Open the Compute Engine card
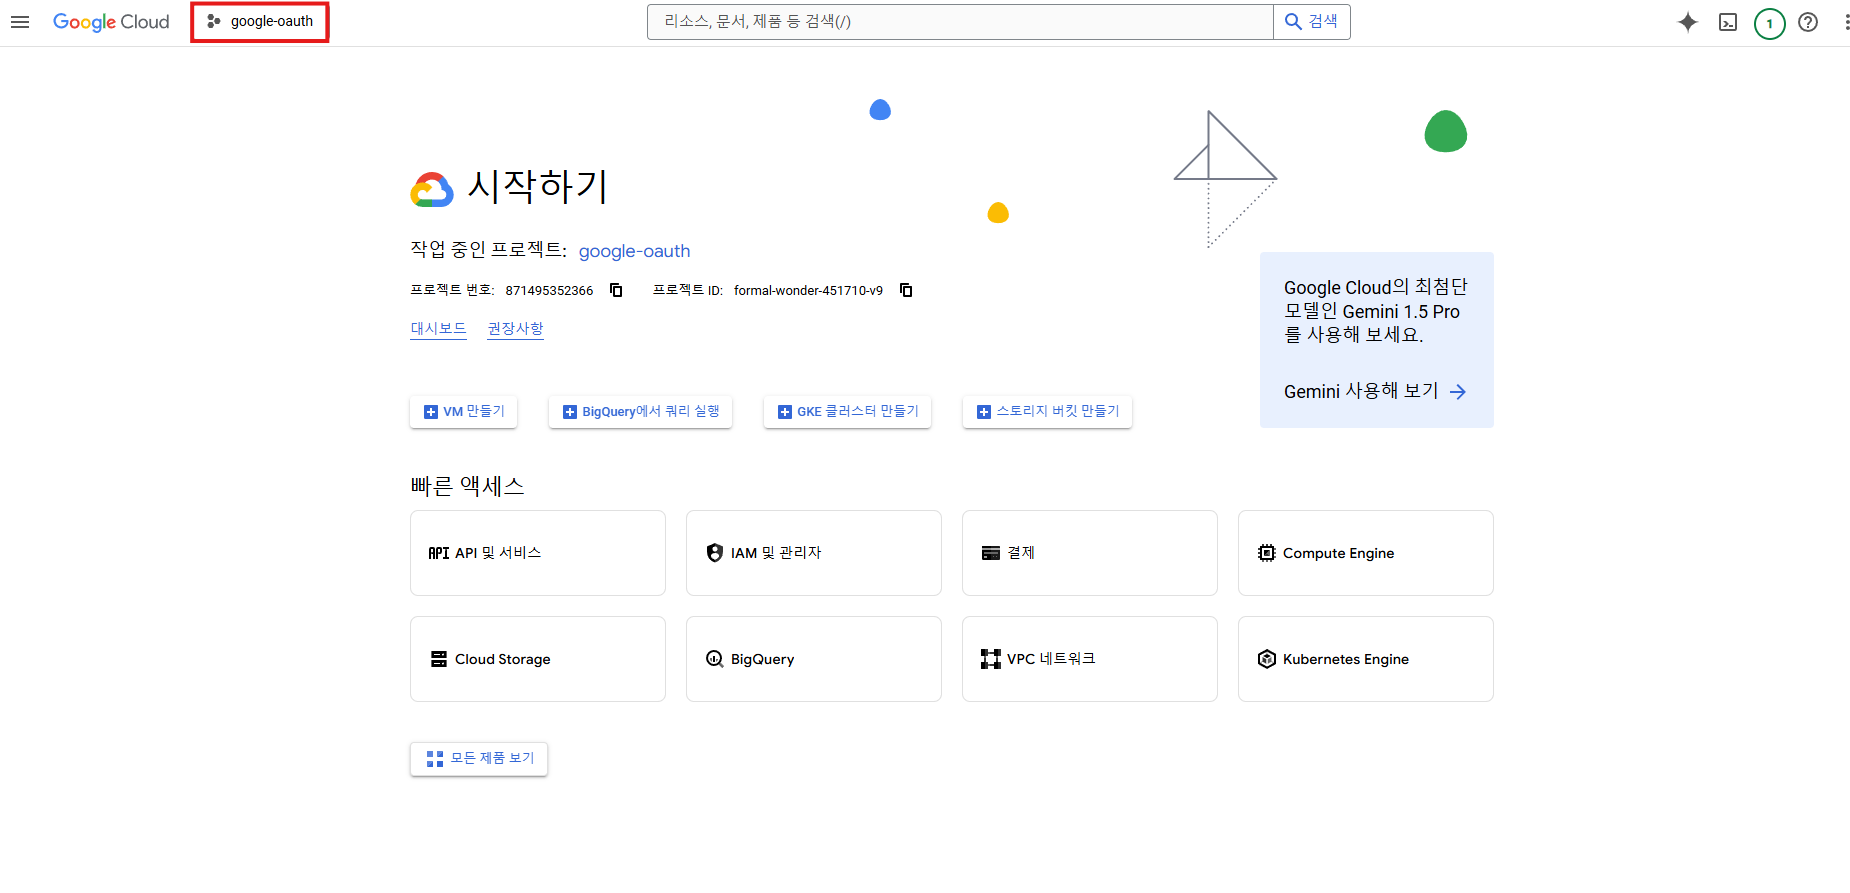 click(x=1366, y=553)
